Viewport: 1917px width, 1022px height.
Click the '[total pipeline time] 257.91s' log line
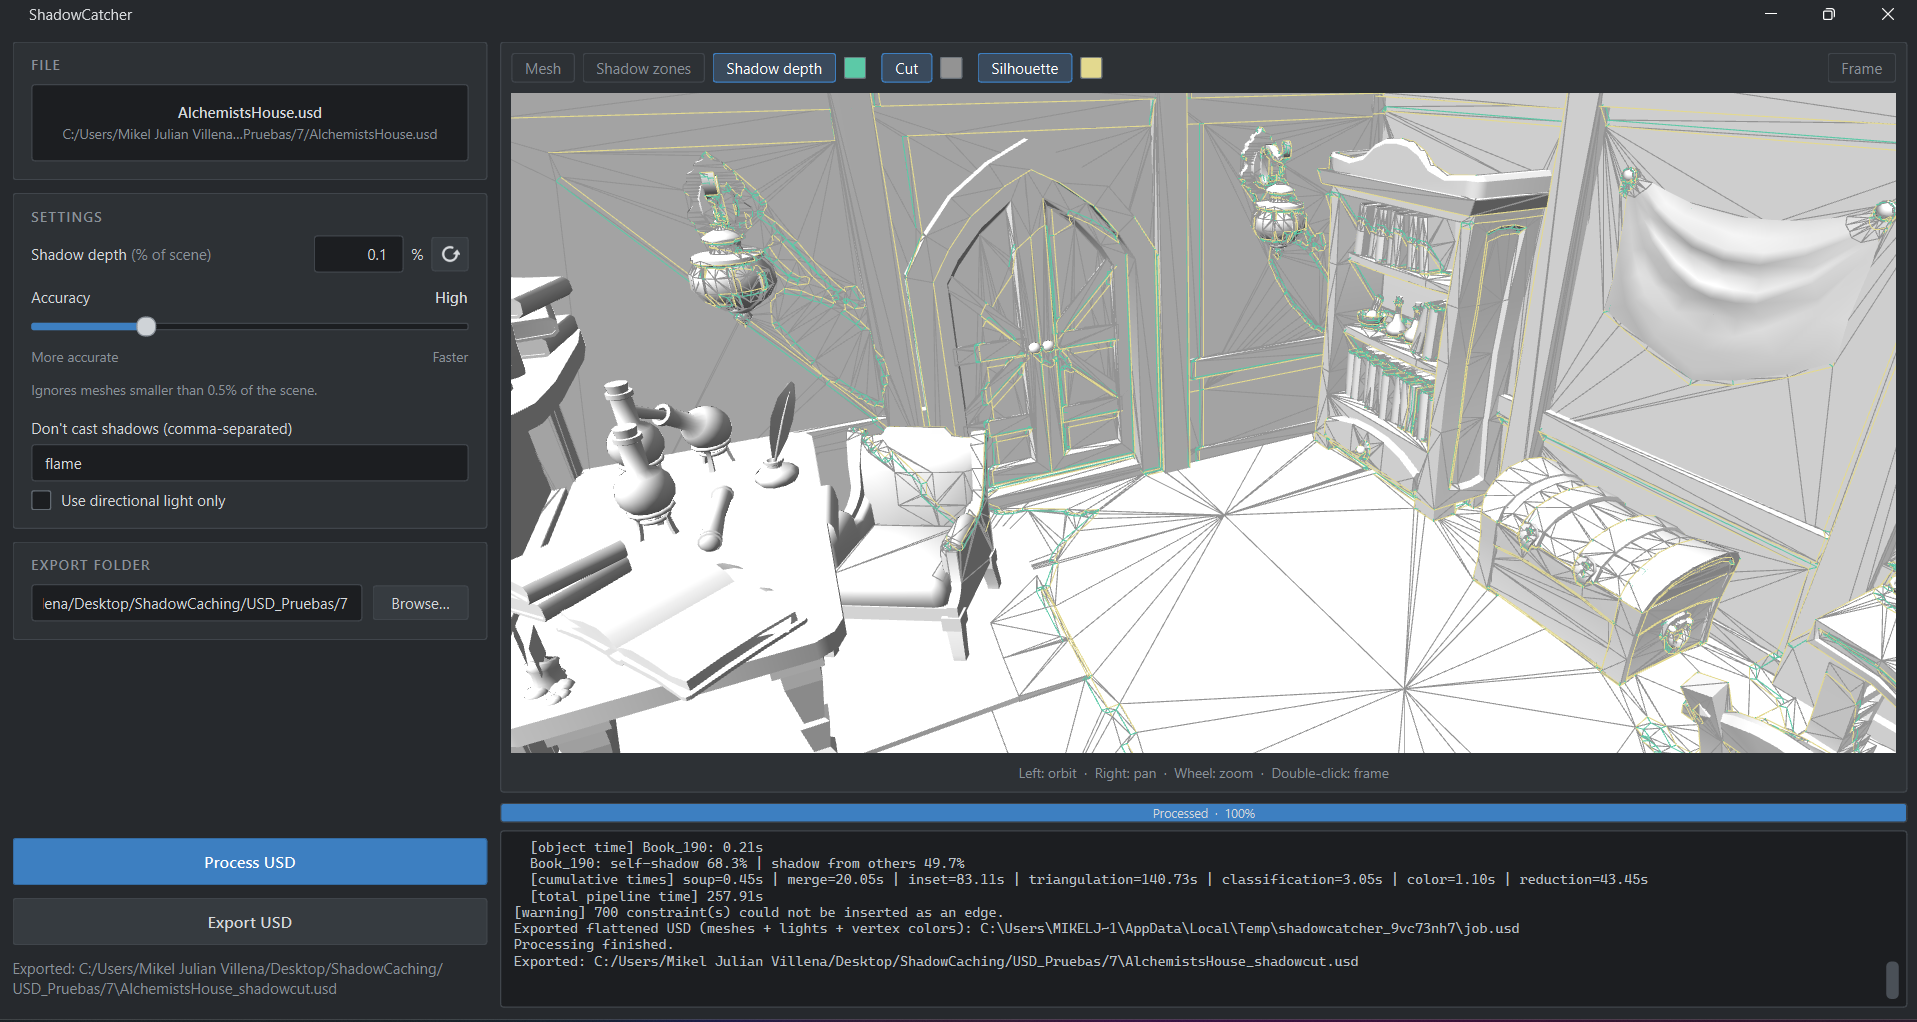tap(646, 896)
